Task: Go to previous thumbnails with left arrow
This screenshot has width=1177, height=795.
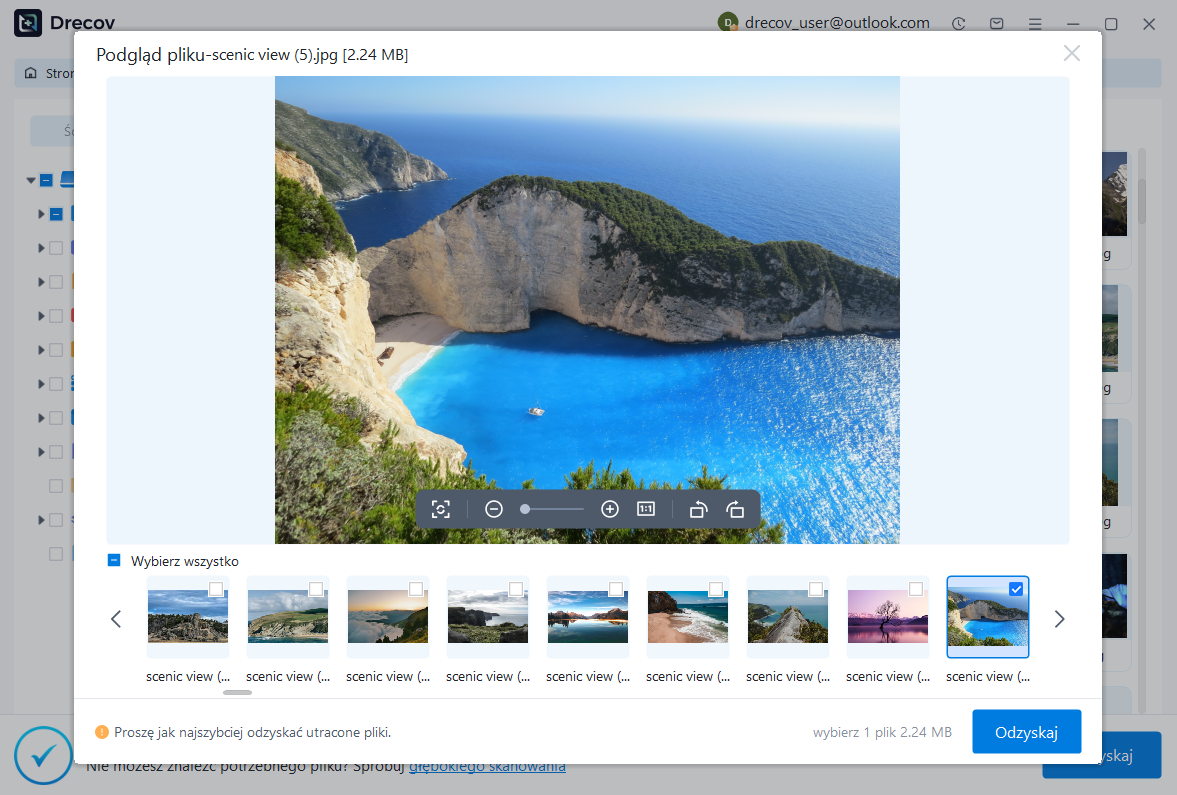Action: [116, 619]
